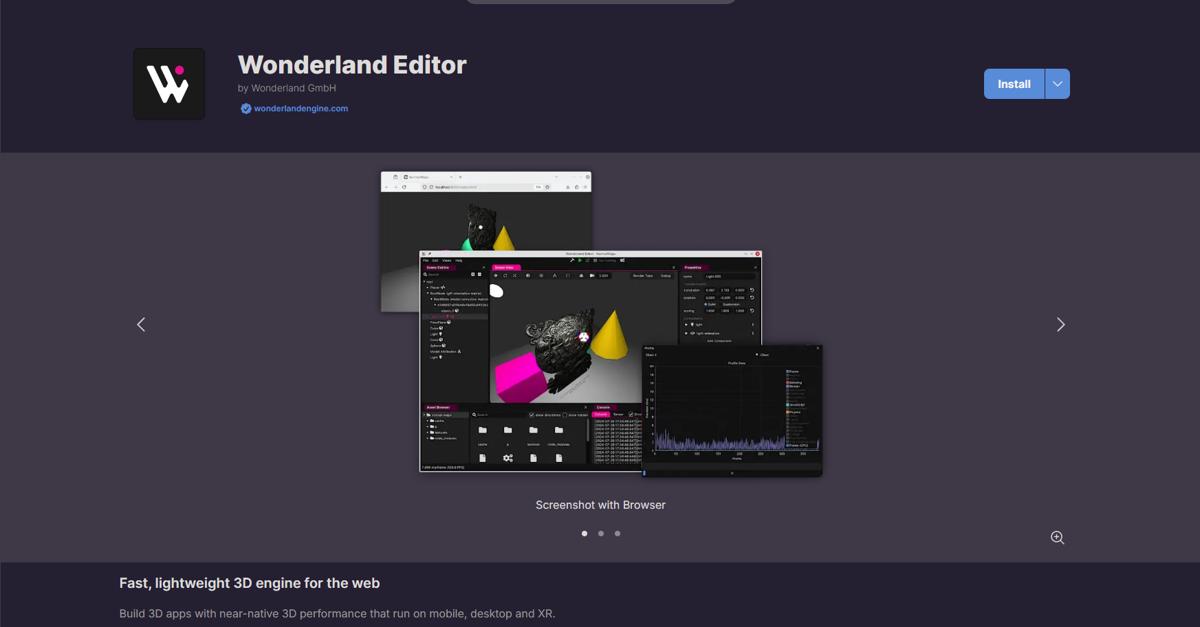Click the zoom magnifier icon
This screenshot has width=1200, height=627.
point(1057,537)
